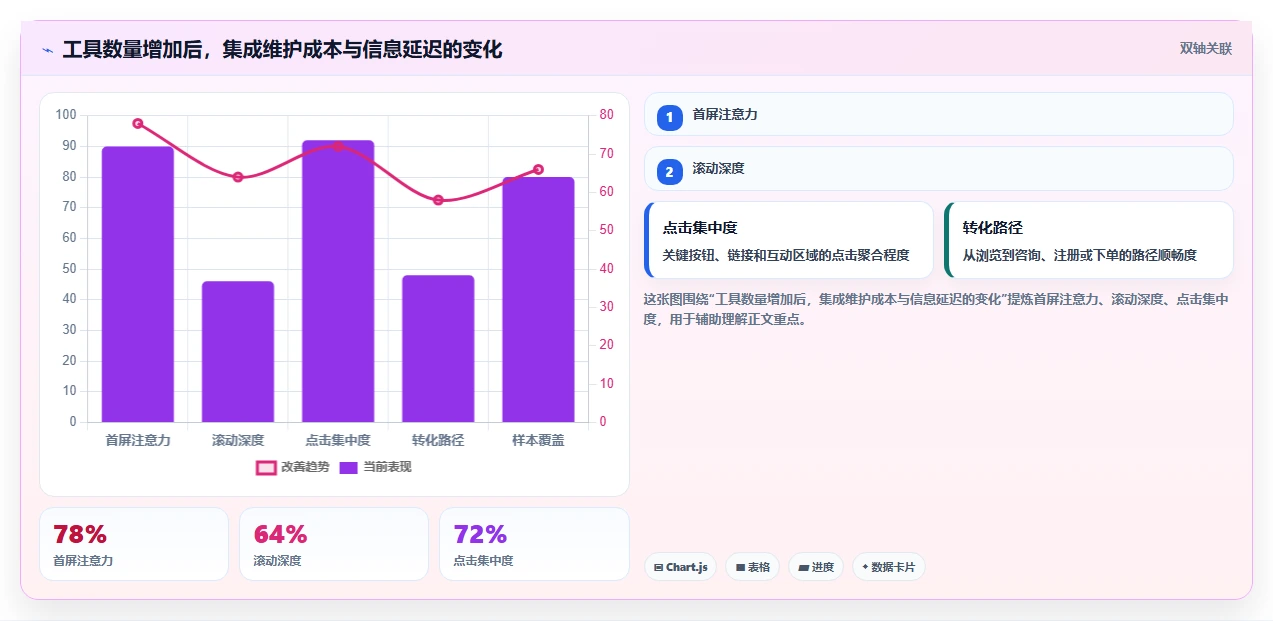1273x621 pixels.
Task: Click the 进度 tag
Action: coord(816,567)
